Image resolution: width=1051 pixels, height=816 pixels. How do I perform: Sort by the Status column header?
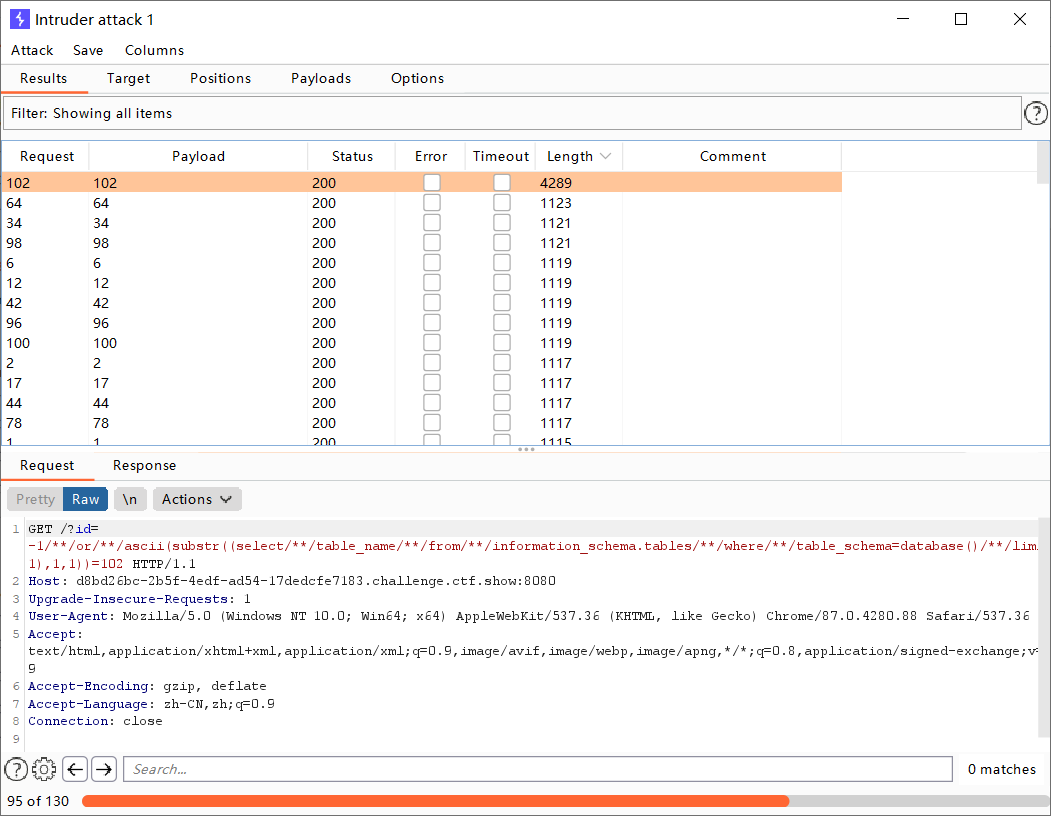pos(352,156)
